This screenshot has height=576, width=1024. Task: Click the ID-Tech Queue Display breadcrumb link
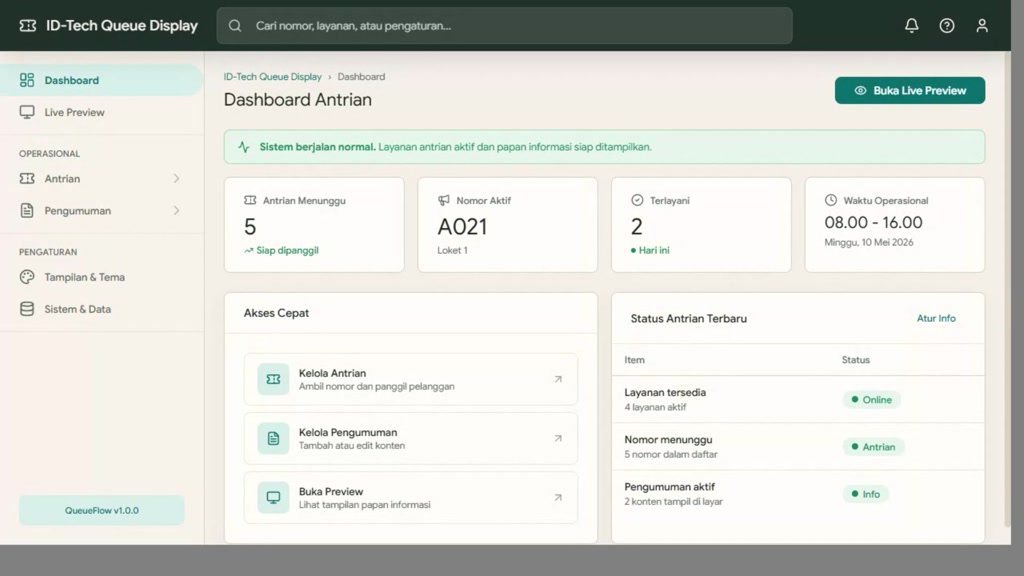(x=272, y=76)
